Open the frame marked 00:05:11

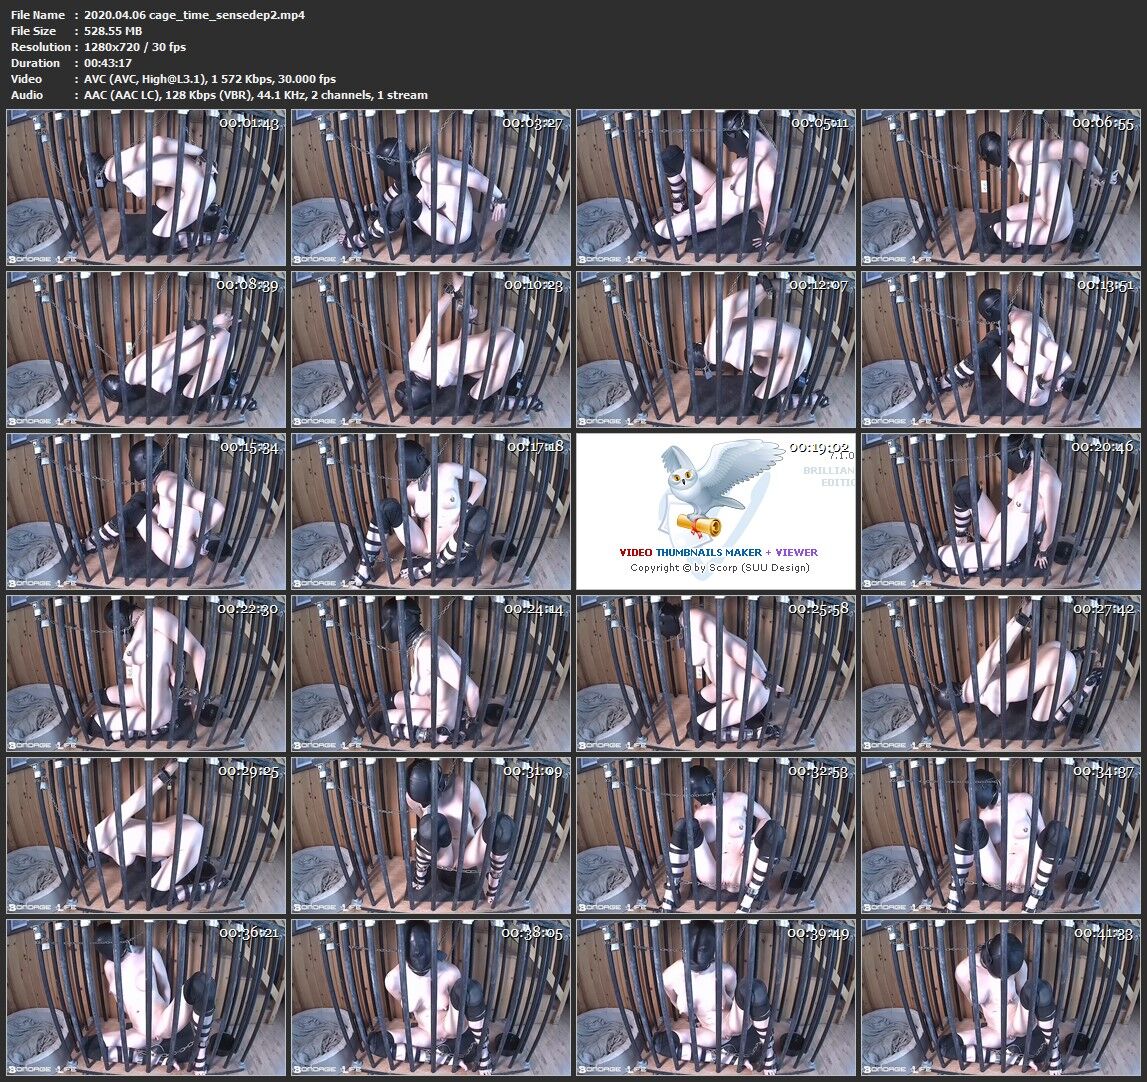click(x=715, y=187)
